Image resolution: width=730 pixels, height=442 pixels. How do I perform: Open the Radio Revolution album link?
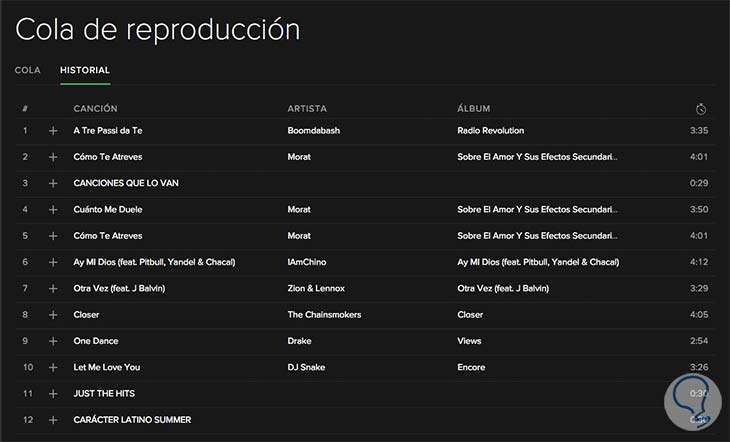(x=490, y=131)
